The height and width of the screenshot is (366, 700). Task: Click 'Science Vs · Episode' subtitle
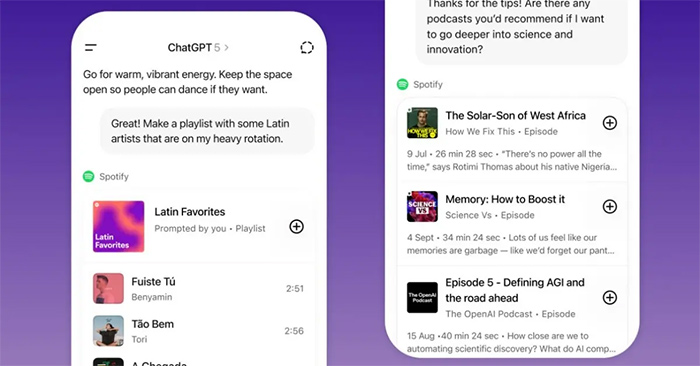tap(490, 215)
